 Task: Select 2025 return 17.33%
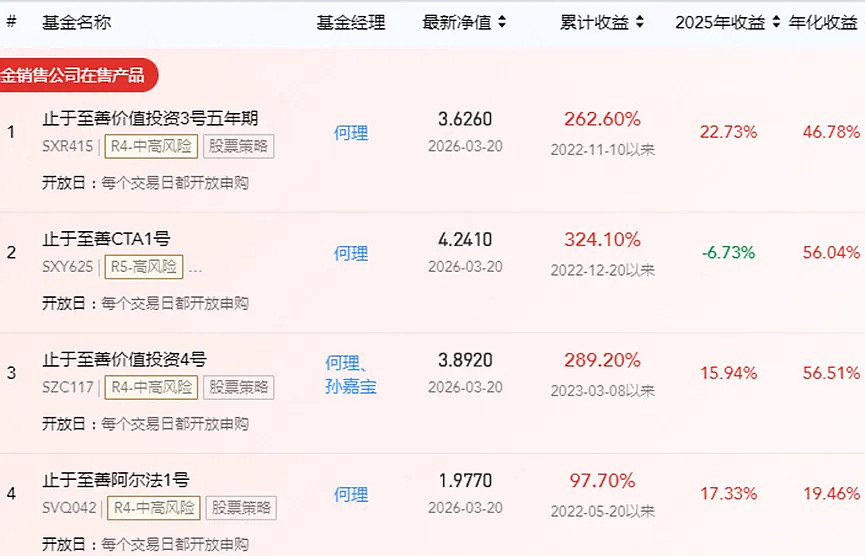[728, 494]
